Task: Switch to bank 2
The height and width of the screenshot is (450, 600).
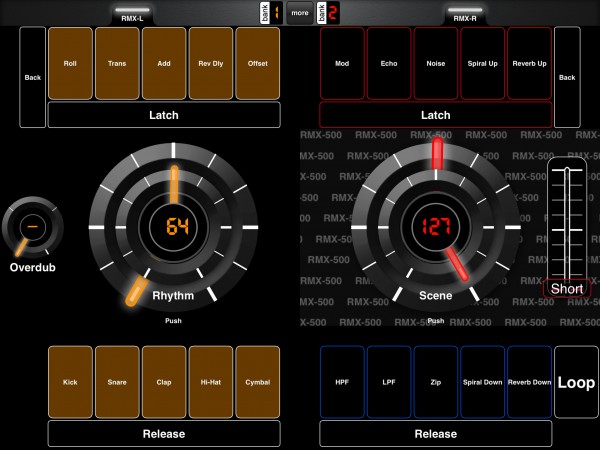Action: (328, 13)
